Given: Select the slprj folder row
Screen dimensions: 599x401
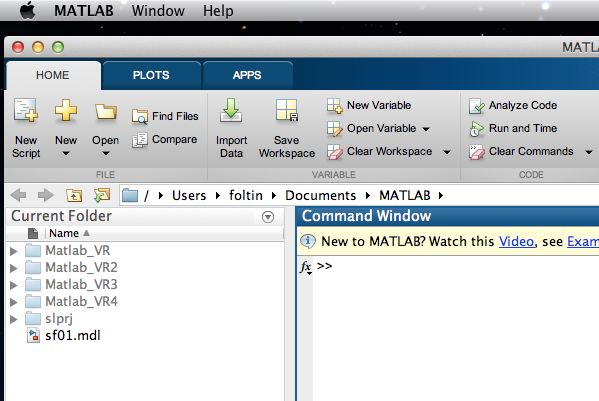Looking at the screenshot, I should 145,319.
